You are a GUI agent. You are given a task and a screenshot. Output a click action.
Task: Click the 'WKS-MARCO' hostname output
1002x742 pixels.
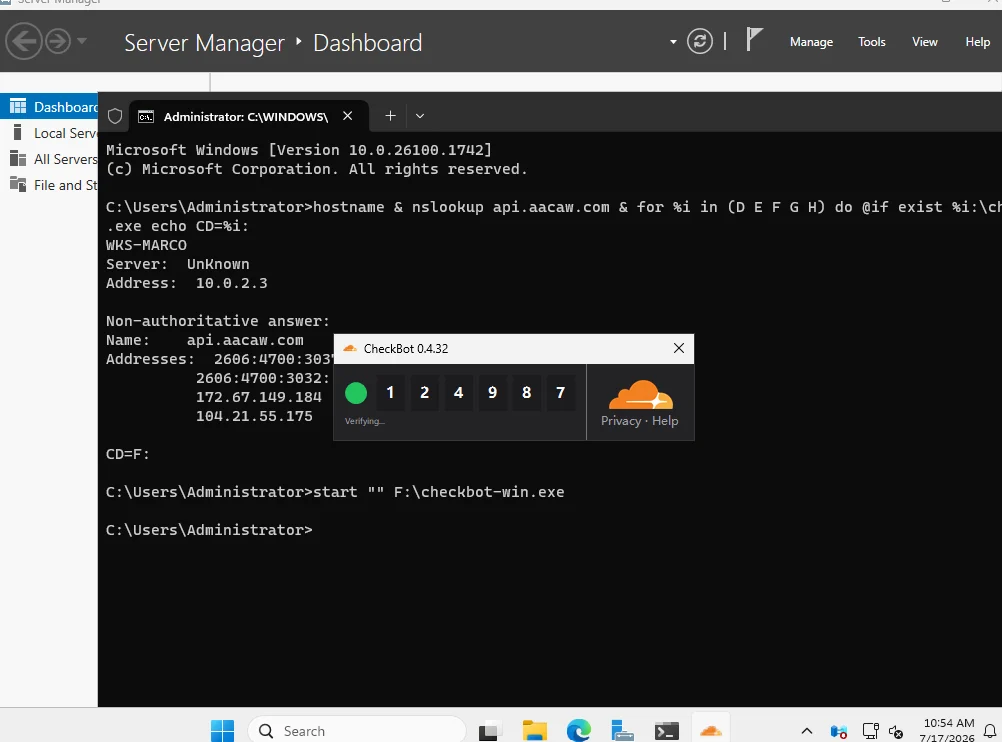point(146,245)
